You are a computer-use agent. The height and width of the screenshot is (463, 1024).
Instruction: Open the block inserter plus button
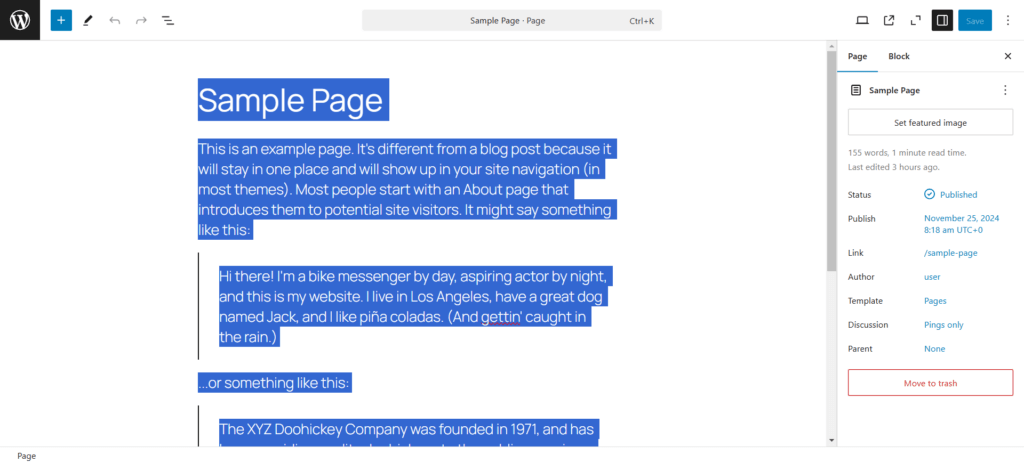(x=61, y=20)
